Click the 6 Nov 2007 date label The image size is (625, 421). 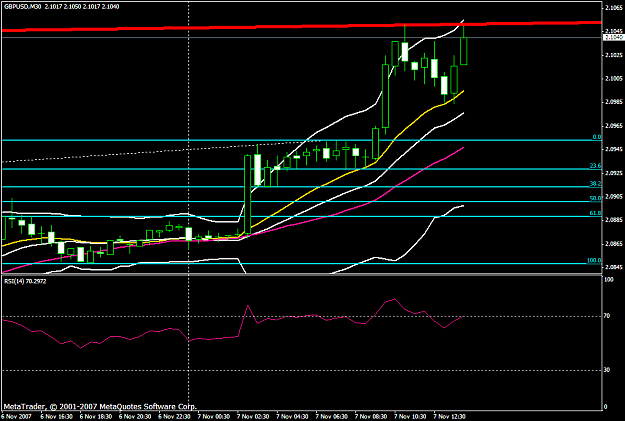pyautogui.click(x=16, y=417)
